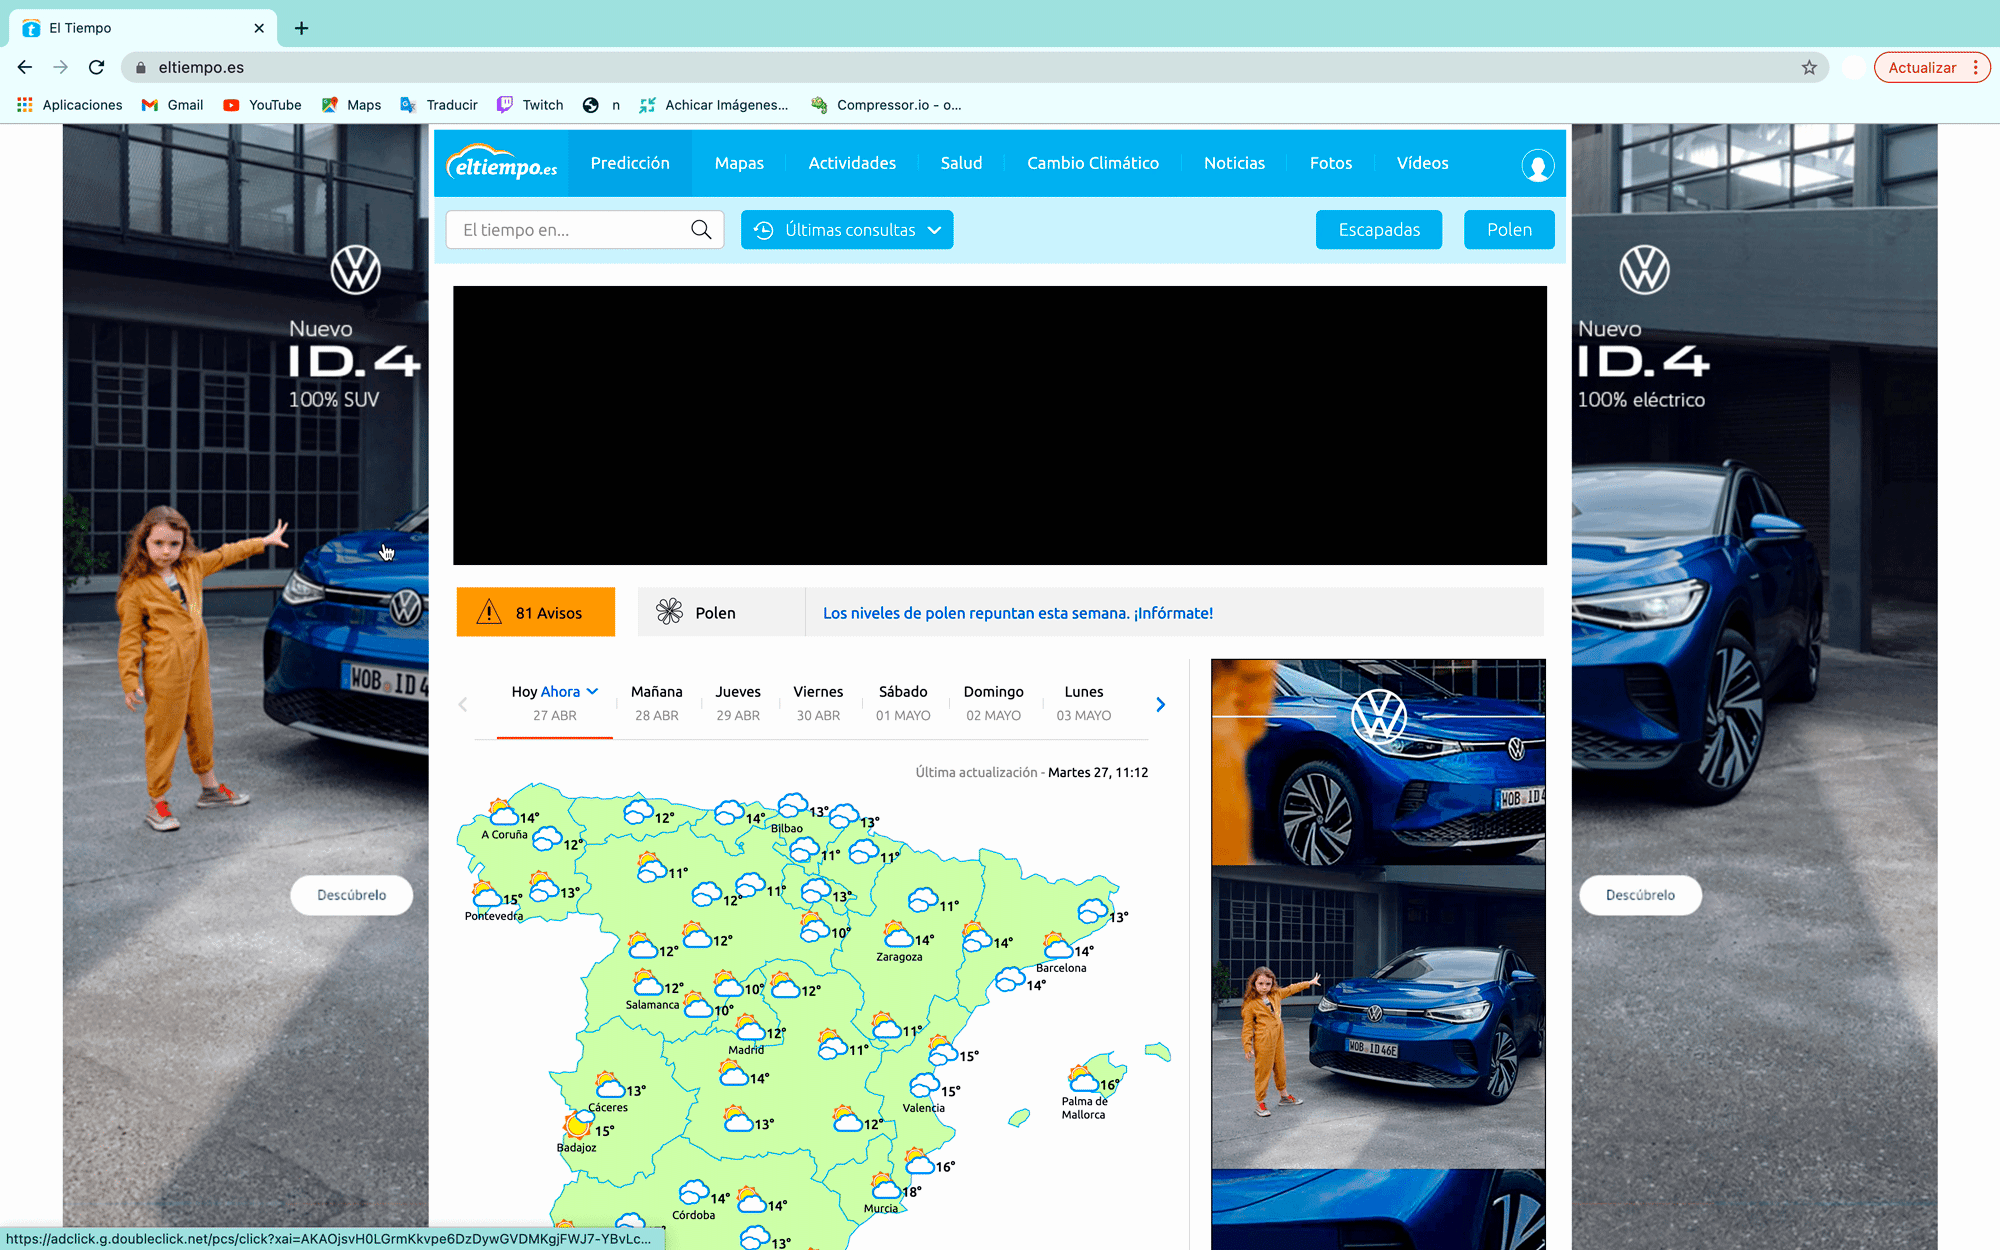
Task: Click the Zaragoza label on map
Action: coord(899,957)
